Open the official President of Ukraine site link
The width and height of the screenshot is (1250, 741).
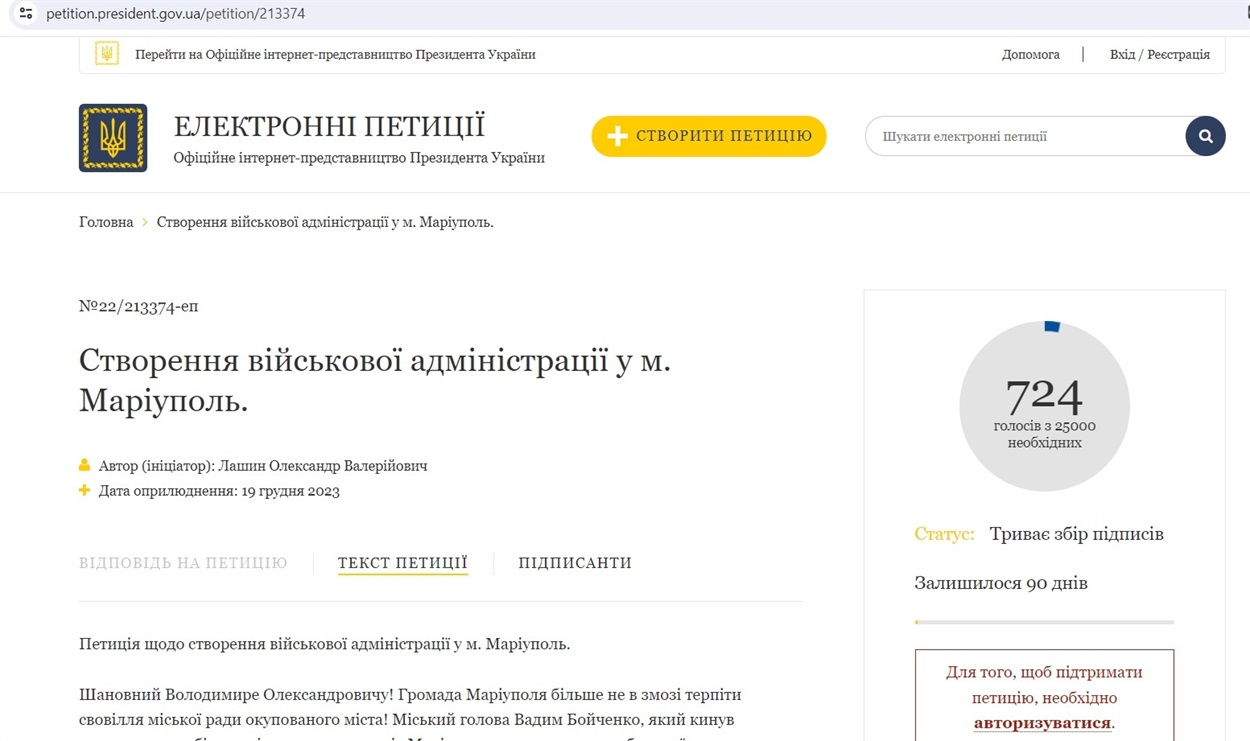tap(335, 55)
